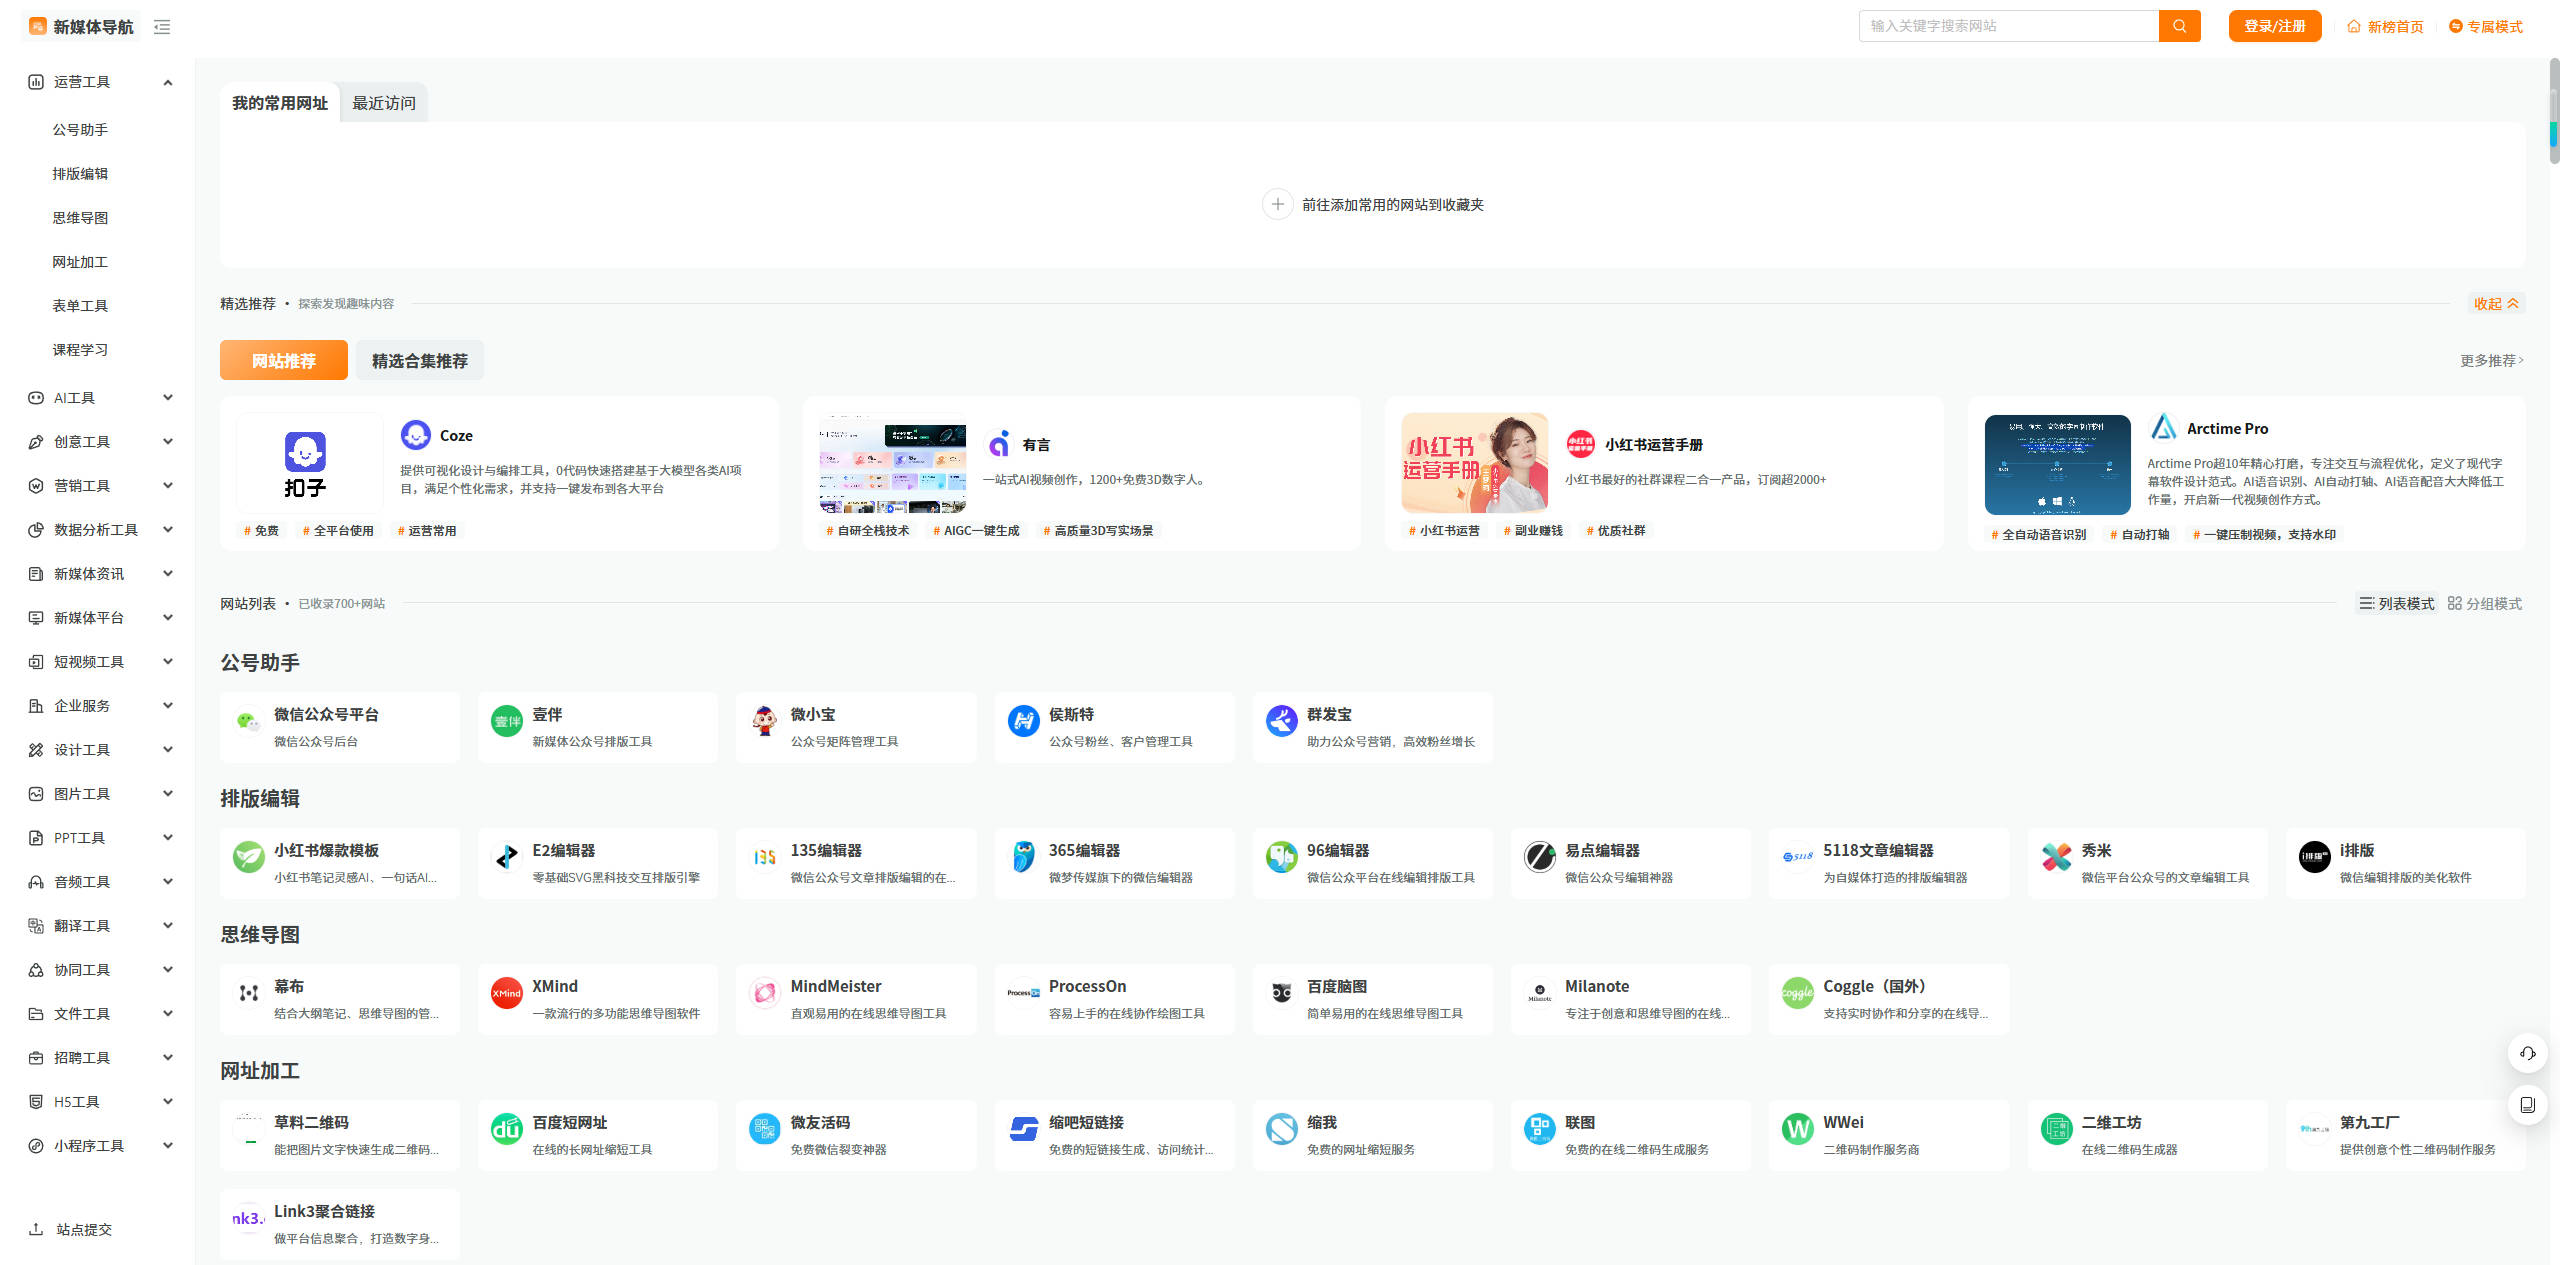Collapse the 运营工具 sidebar section
2560x1265 pixels.
pos(168,82)
